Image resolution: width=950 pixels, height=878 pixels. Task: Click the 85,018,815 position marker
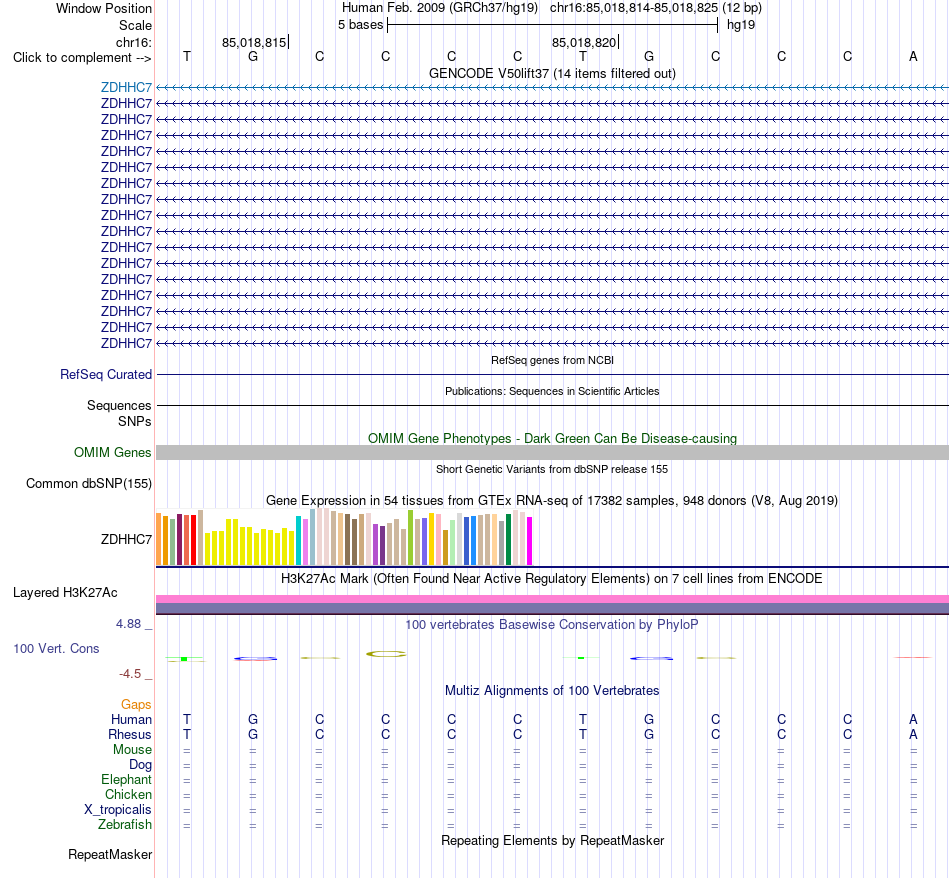click(254, 42)
